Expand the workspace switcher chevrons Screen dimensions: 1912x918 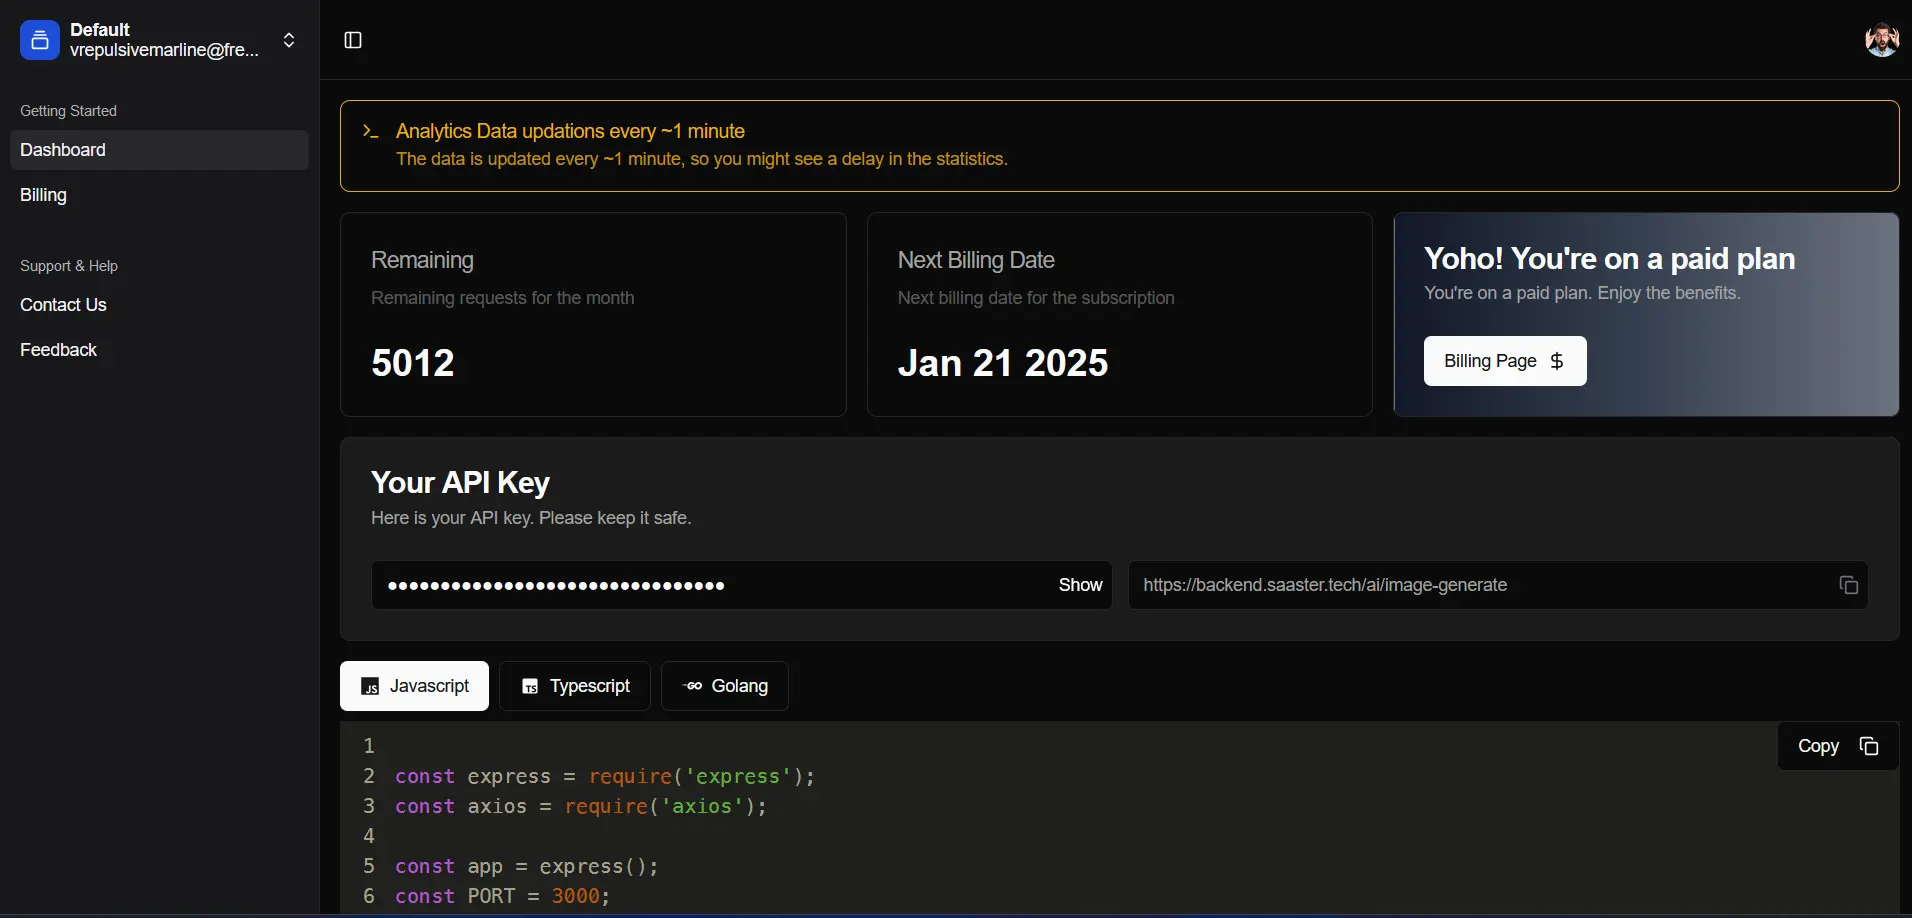click(x=289, y=40)
